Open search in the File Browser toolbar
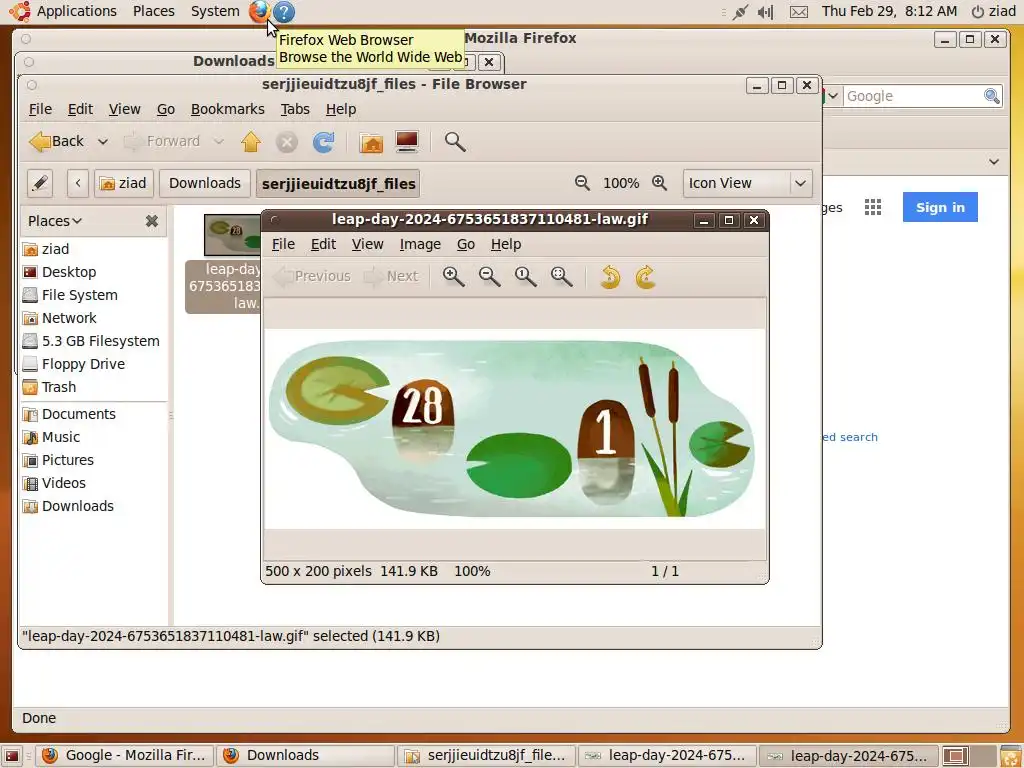Image resolution: width=1024 pixels, height=768 pixels. [455, 142]
